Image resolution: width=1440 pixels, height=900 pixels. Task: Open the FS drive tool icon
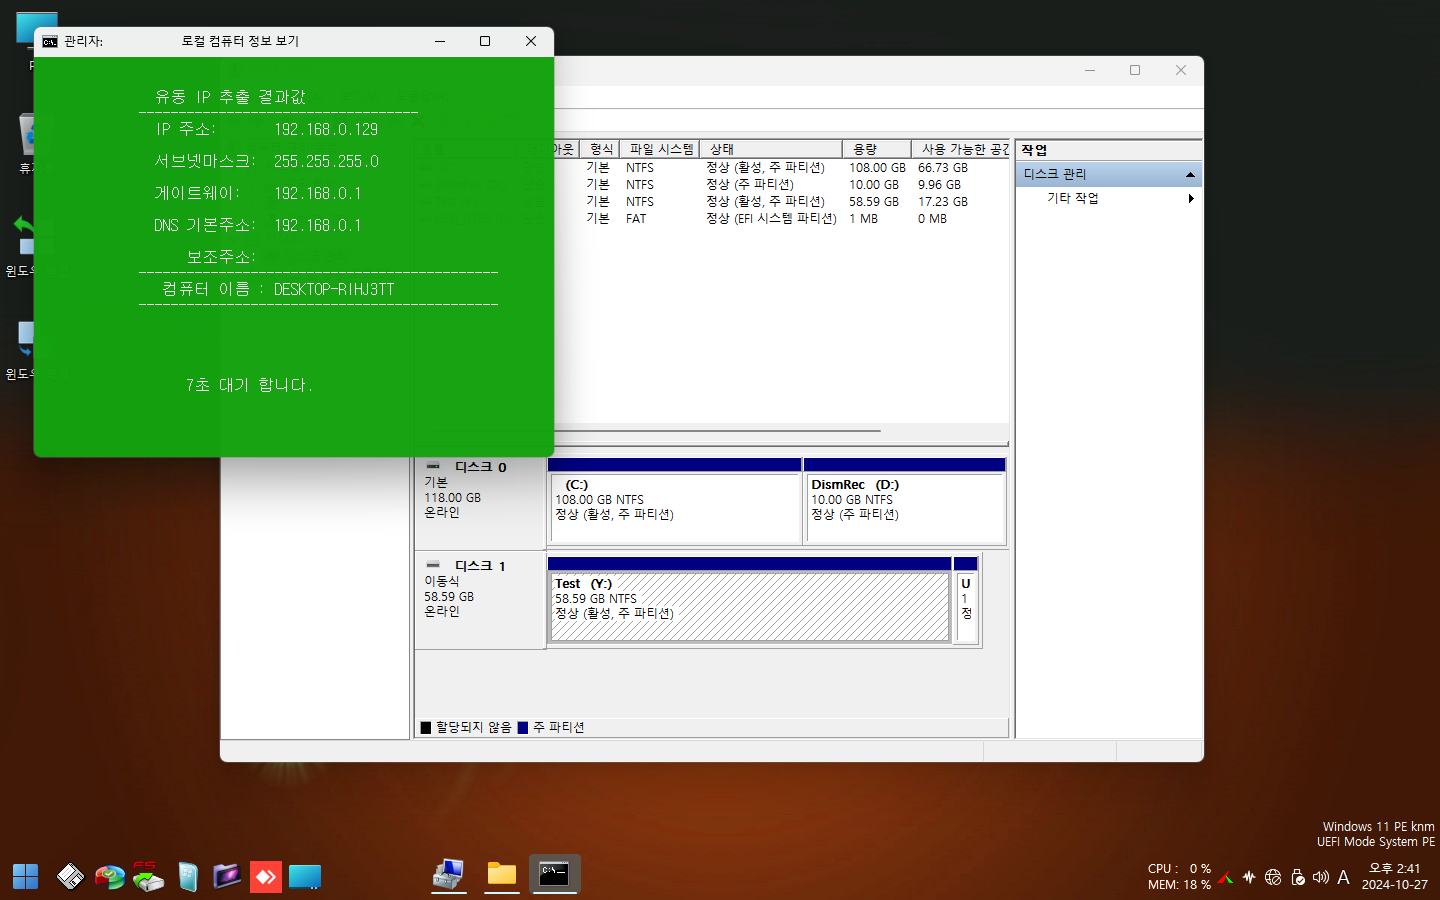coord(148,877)
